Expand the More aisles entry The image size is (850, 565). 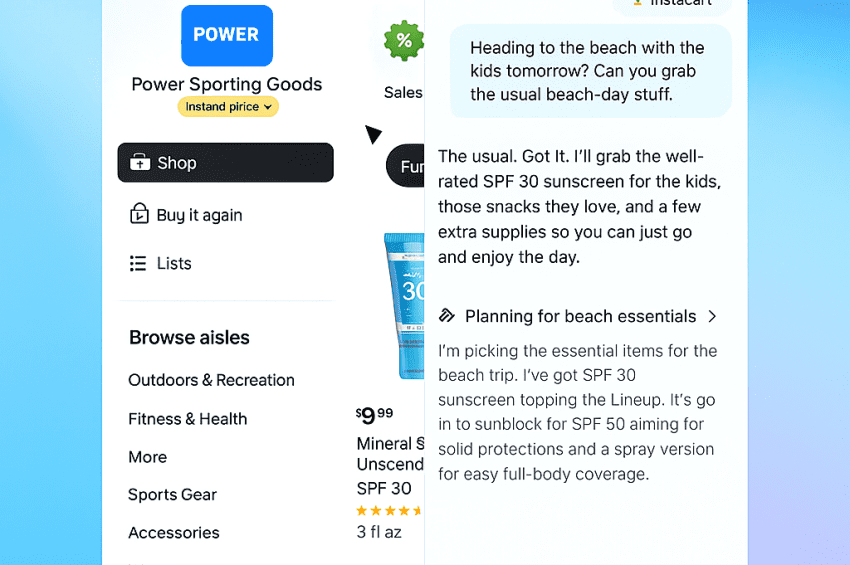click(148, 457)
